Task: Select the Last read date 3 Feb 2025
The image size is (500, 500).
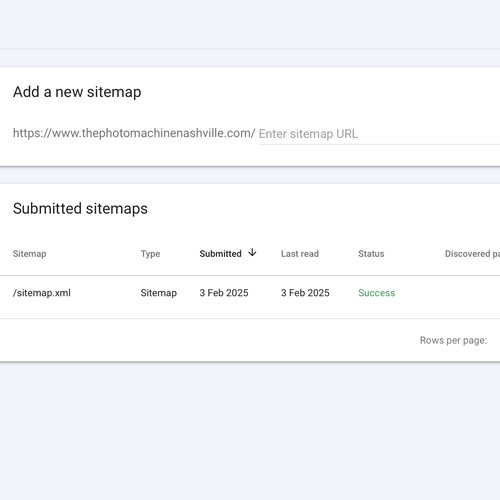Action: (305, 293)
